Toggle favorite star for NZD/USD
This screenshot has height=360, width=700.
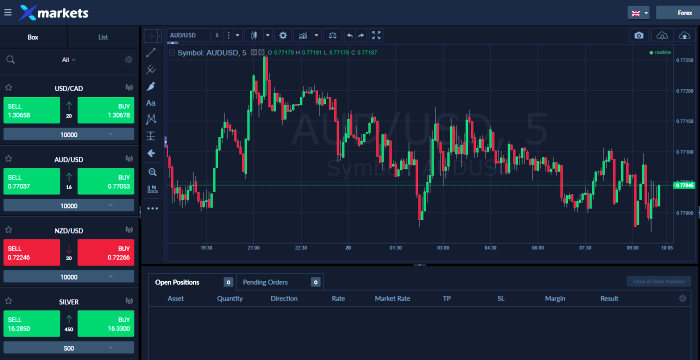(x=8, y=230)
